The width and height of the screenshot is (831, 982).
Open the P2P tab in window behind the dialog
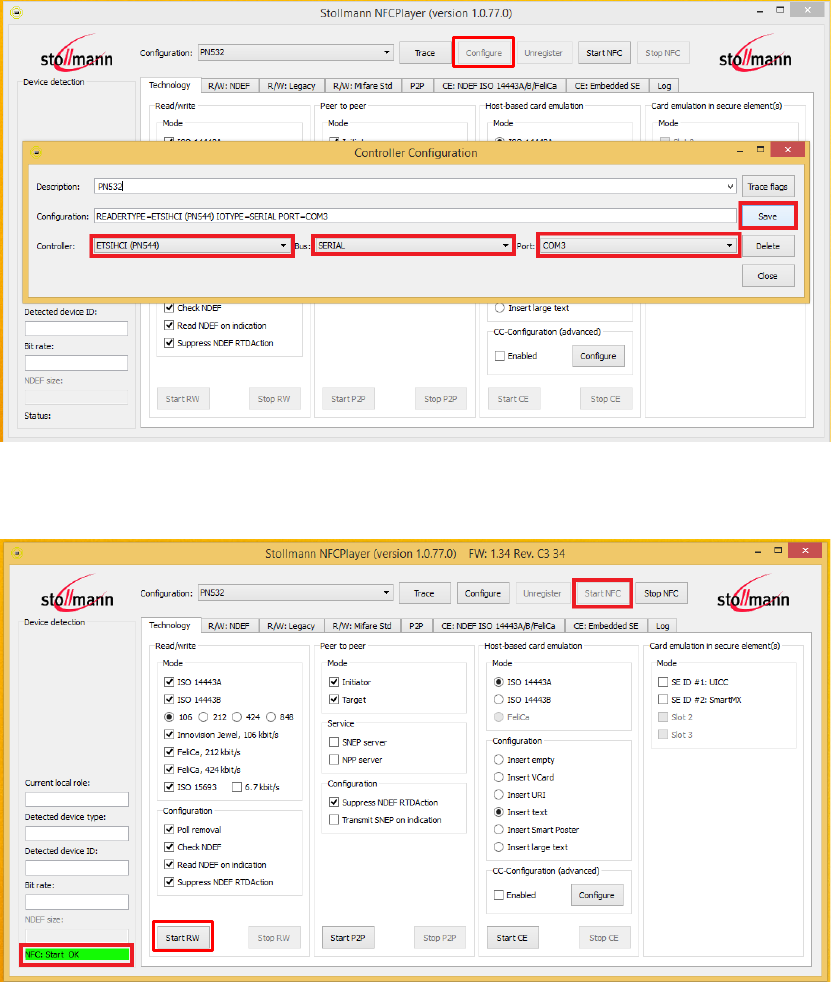[417, 86]
